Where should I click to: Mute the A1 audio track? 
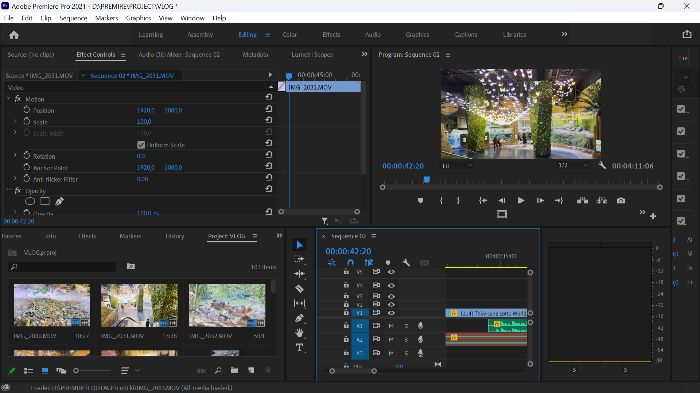[x=391, y=326]
